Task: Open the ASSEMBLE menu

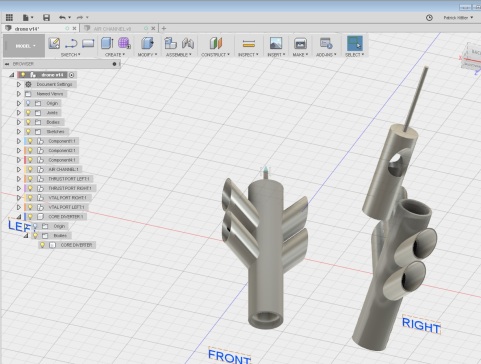Action: pos(179,55)
